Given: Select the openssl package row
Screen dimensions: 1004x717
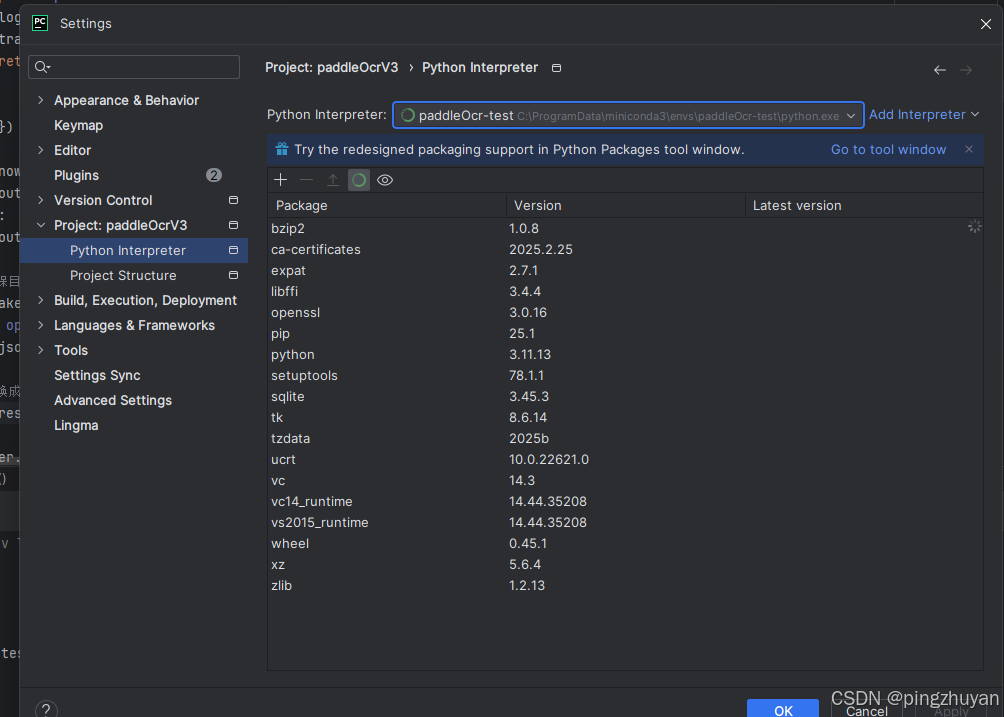Looking at the screenshot, I should pos(625,312).
